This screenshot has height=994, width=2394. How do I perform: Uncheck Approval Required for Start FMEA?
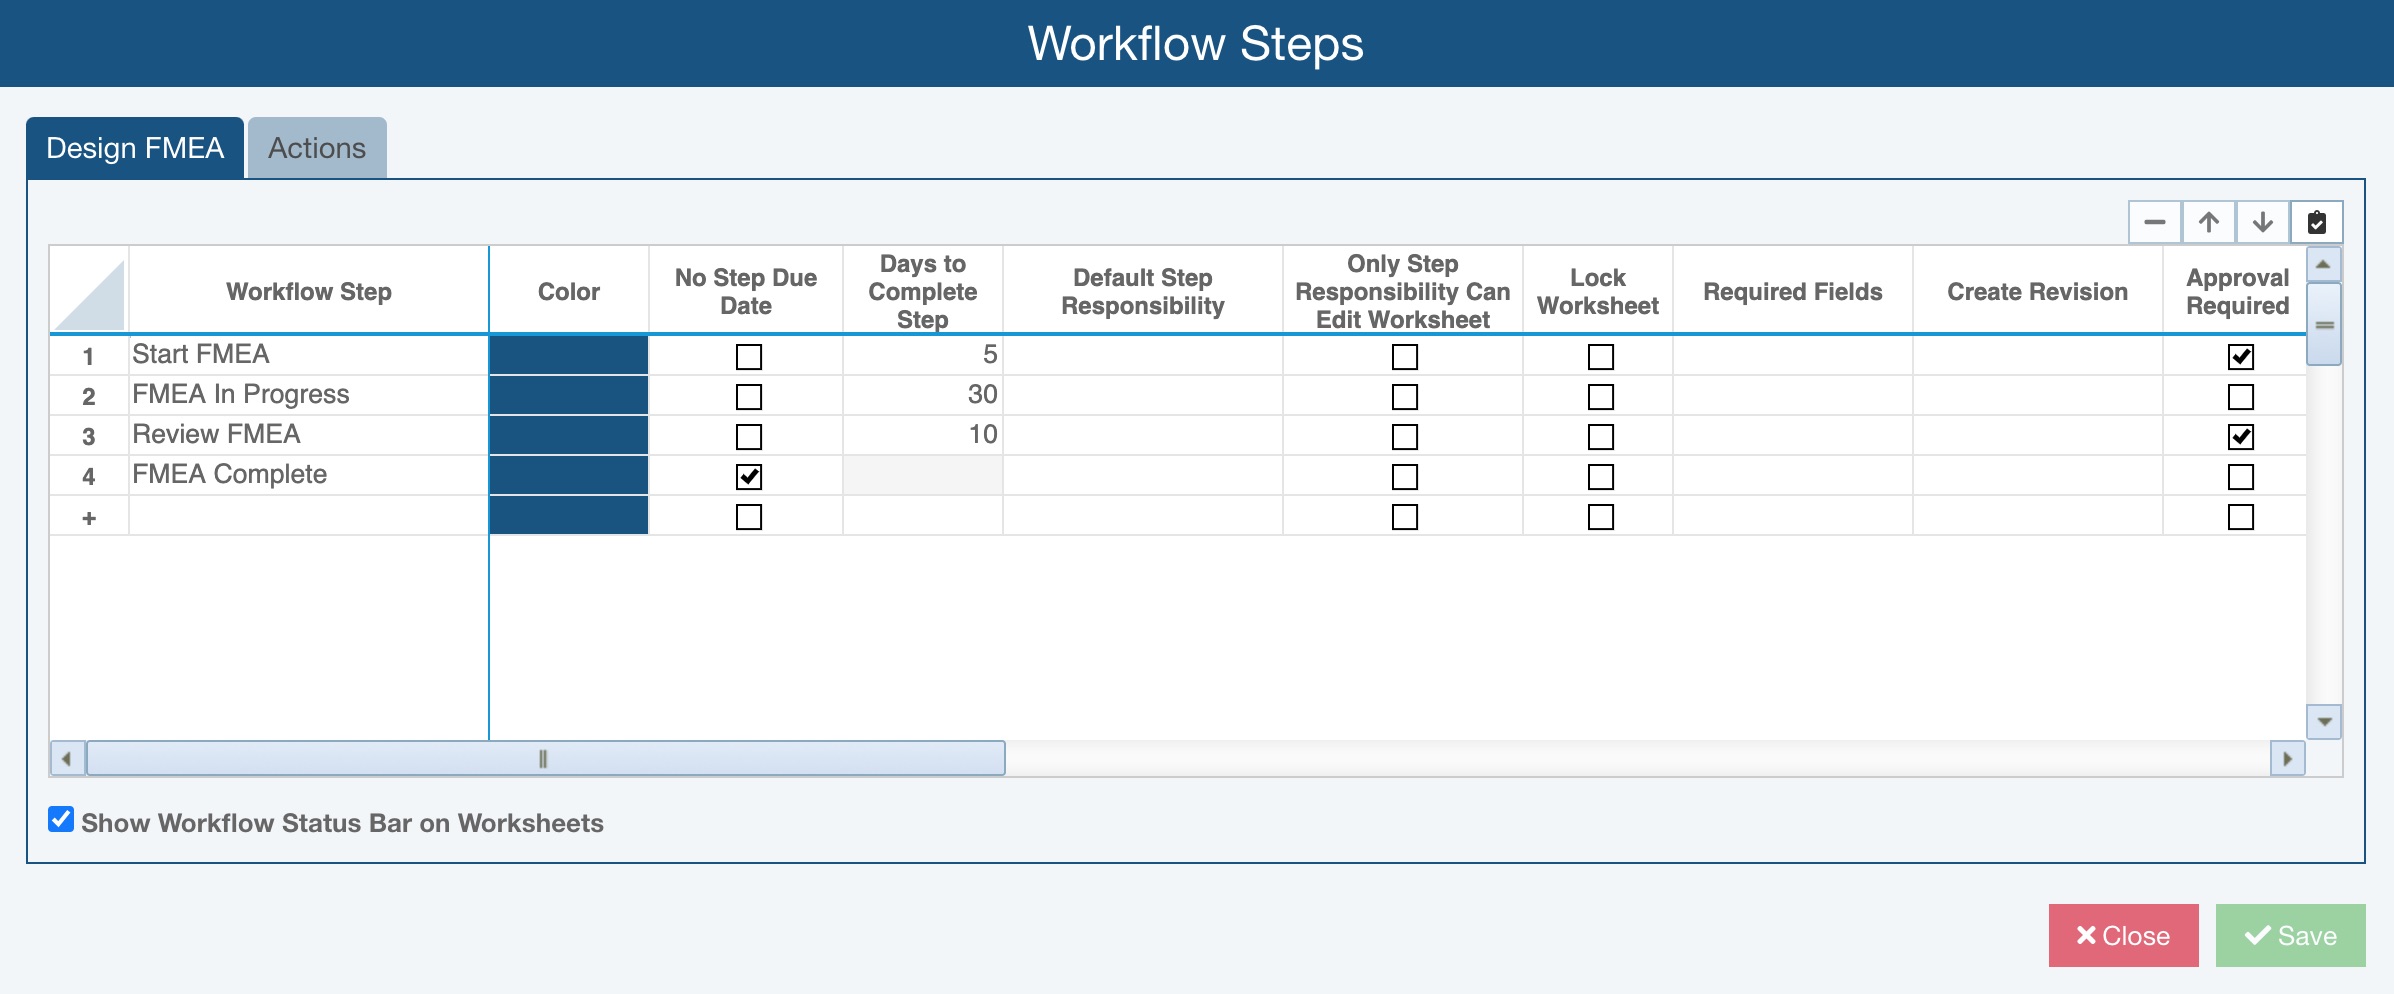(x=2240, y=357)
